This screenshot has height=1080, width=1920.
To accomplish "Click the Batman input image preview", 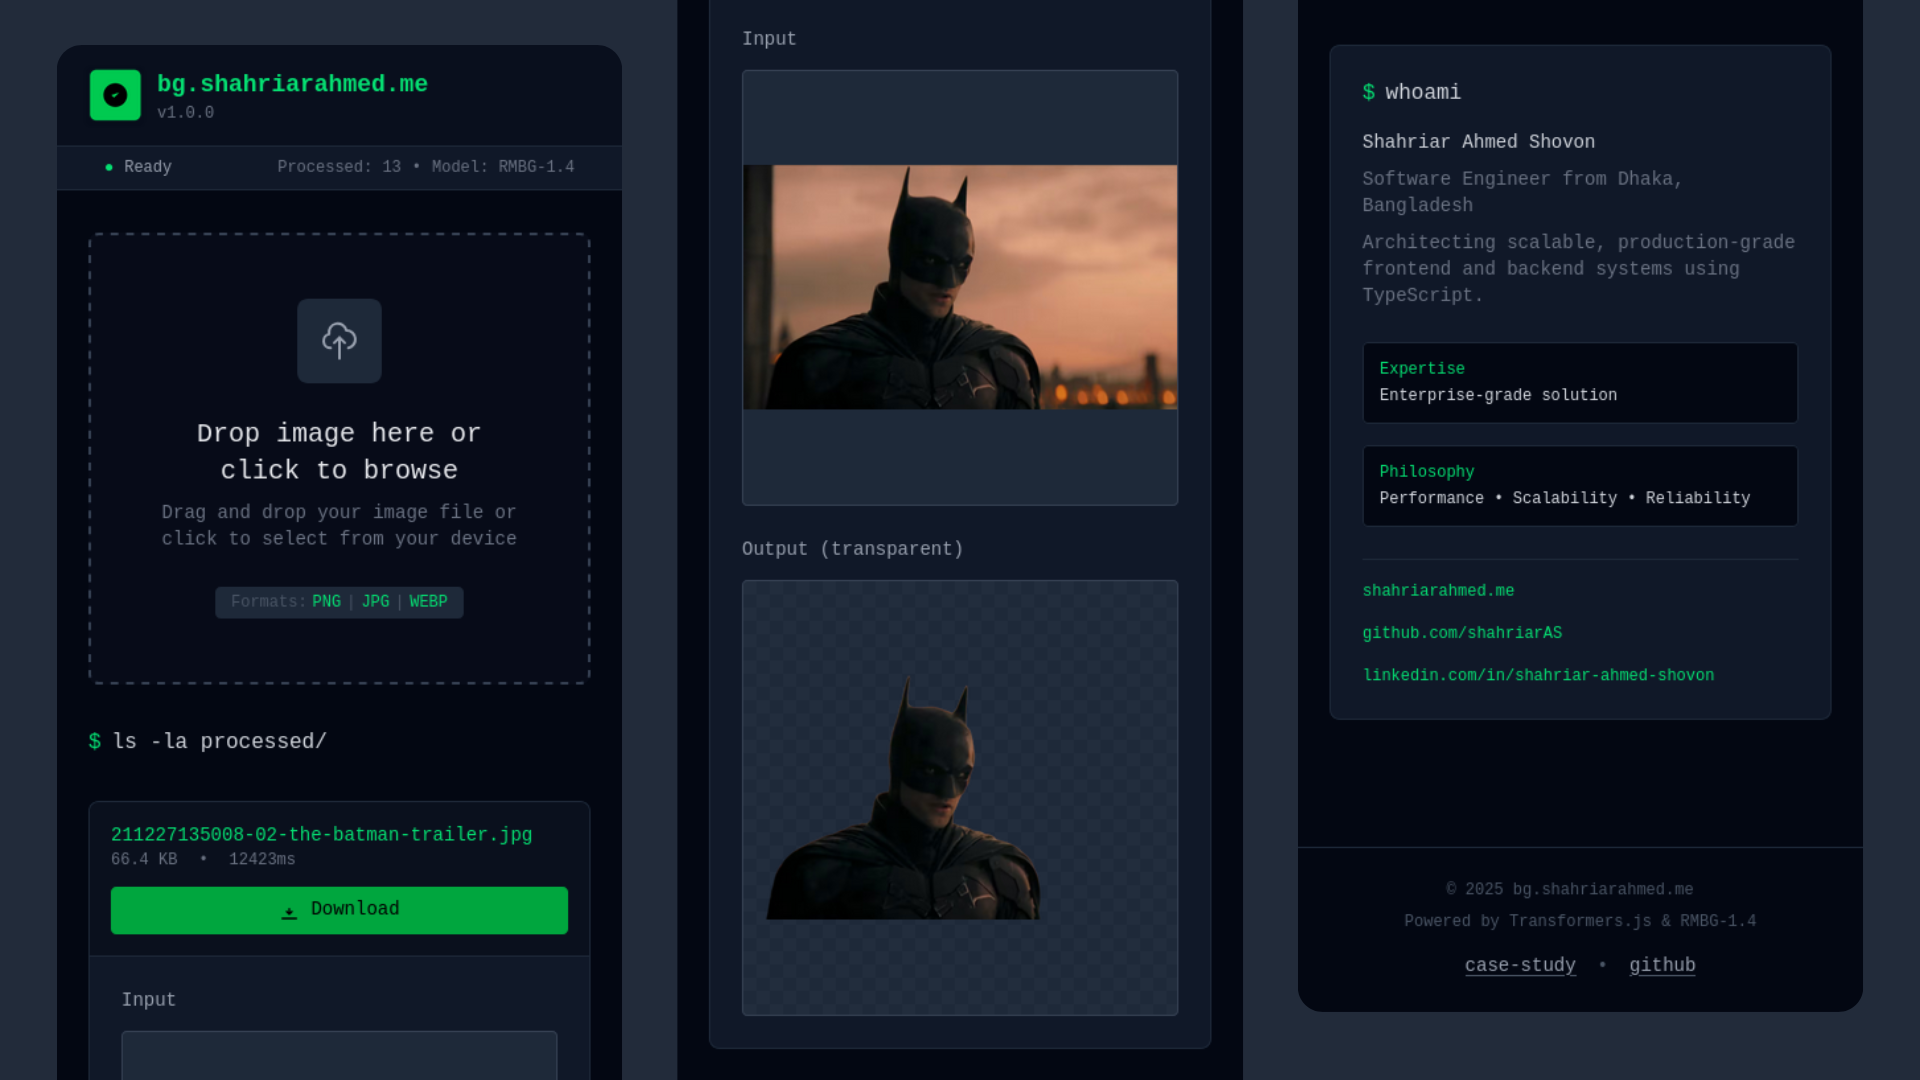I will coord(959,287).
